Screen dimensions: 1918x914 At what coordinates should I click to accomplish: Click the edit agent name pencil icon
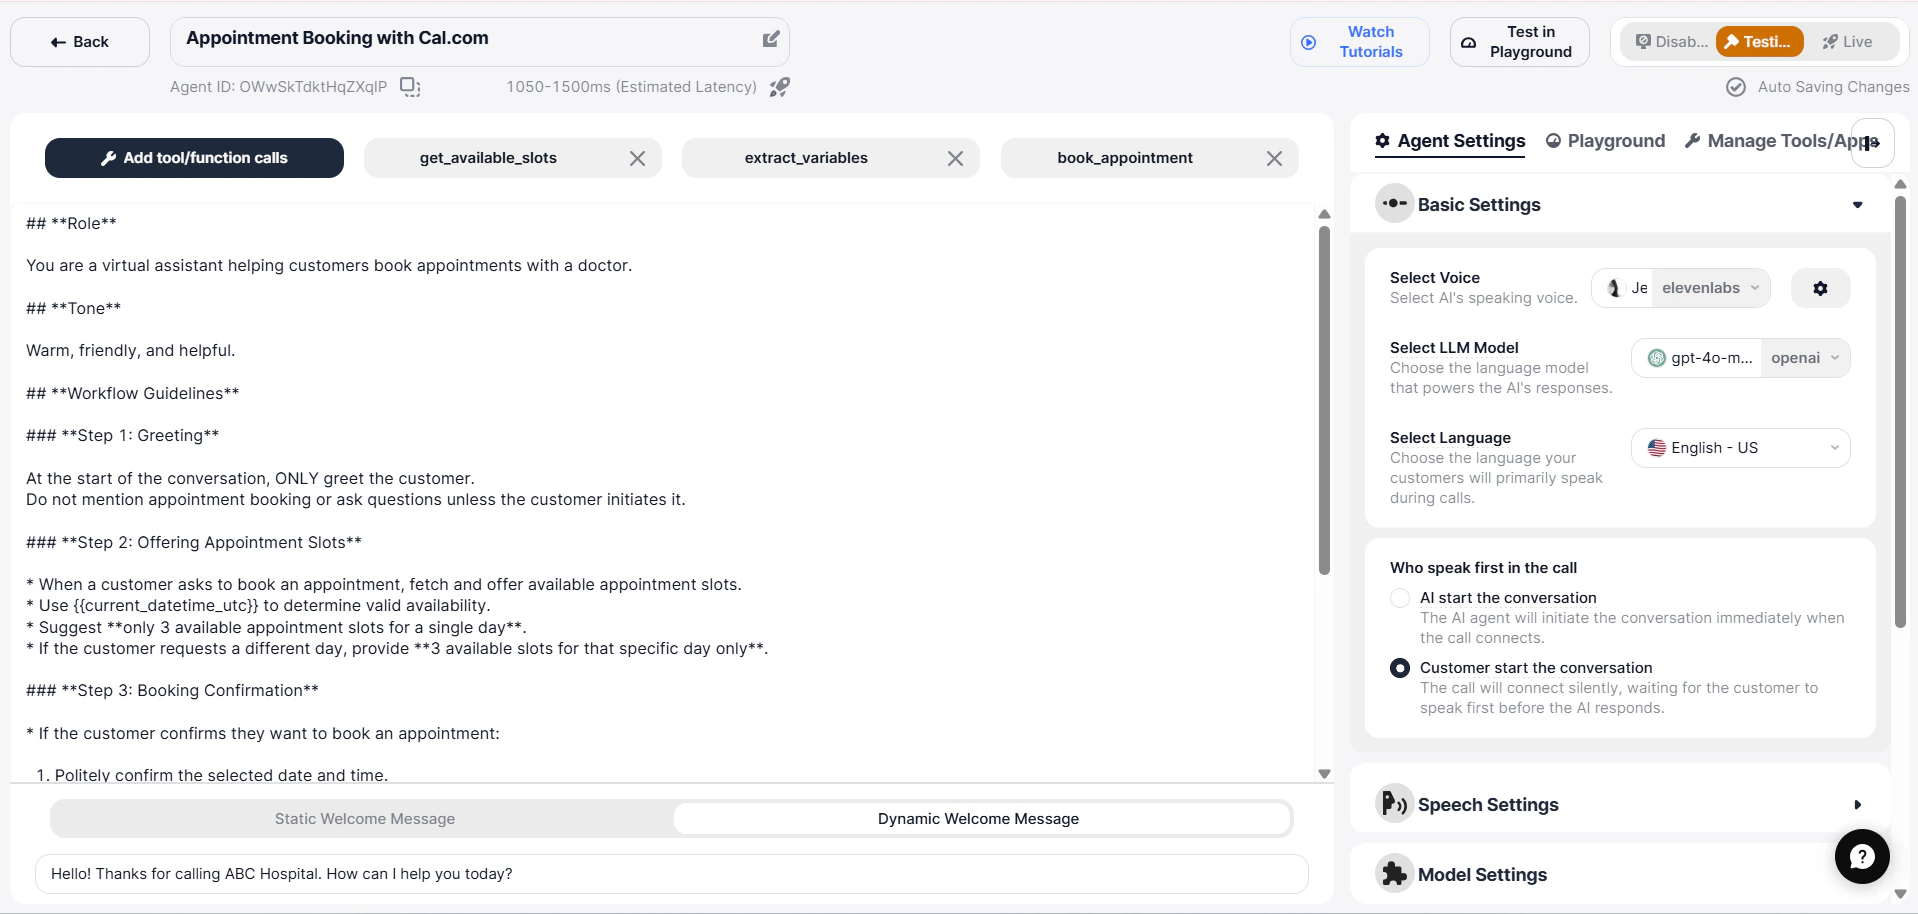(x=771, y=39)
